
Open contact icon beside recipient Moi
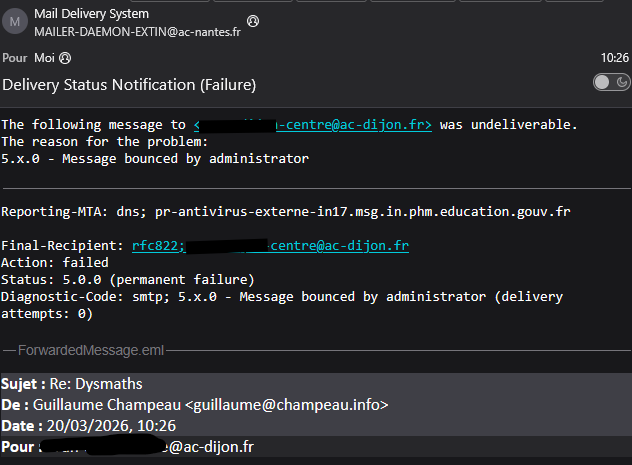point(65,58)
